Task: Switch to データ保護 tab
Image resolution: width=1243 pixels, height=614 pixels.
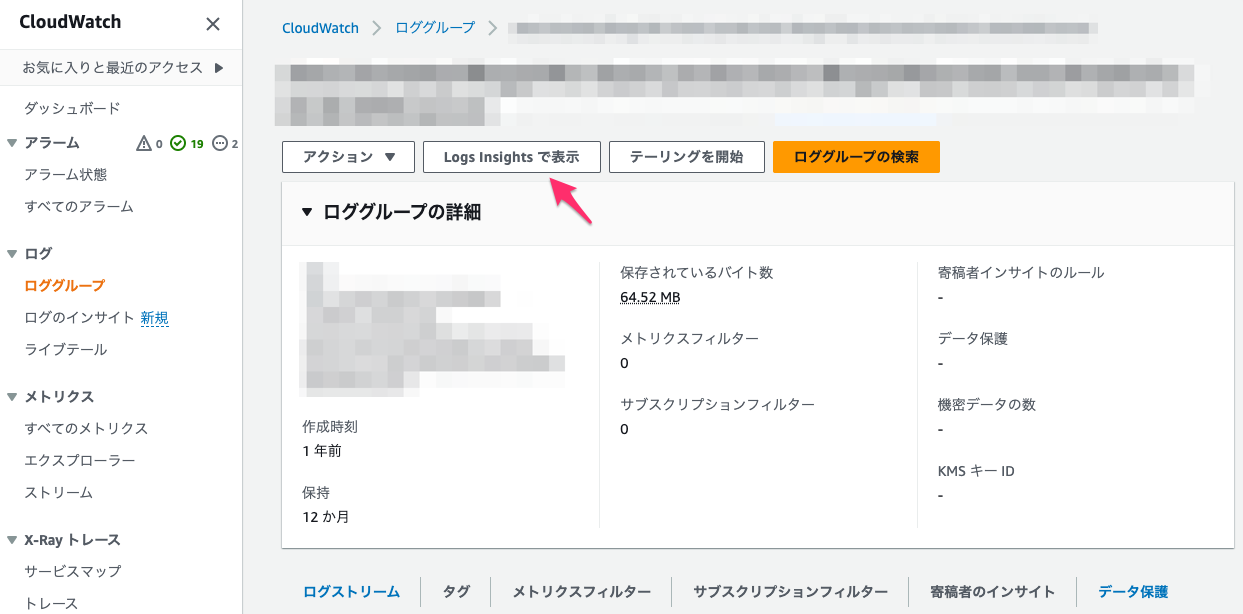Action: [1133, 592]
